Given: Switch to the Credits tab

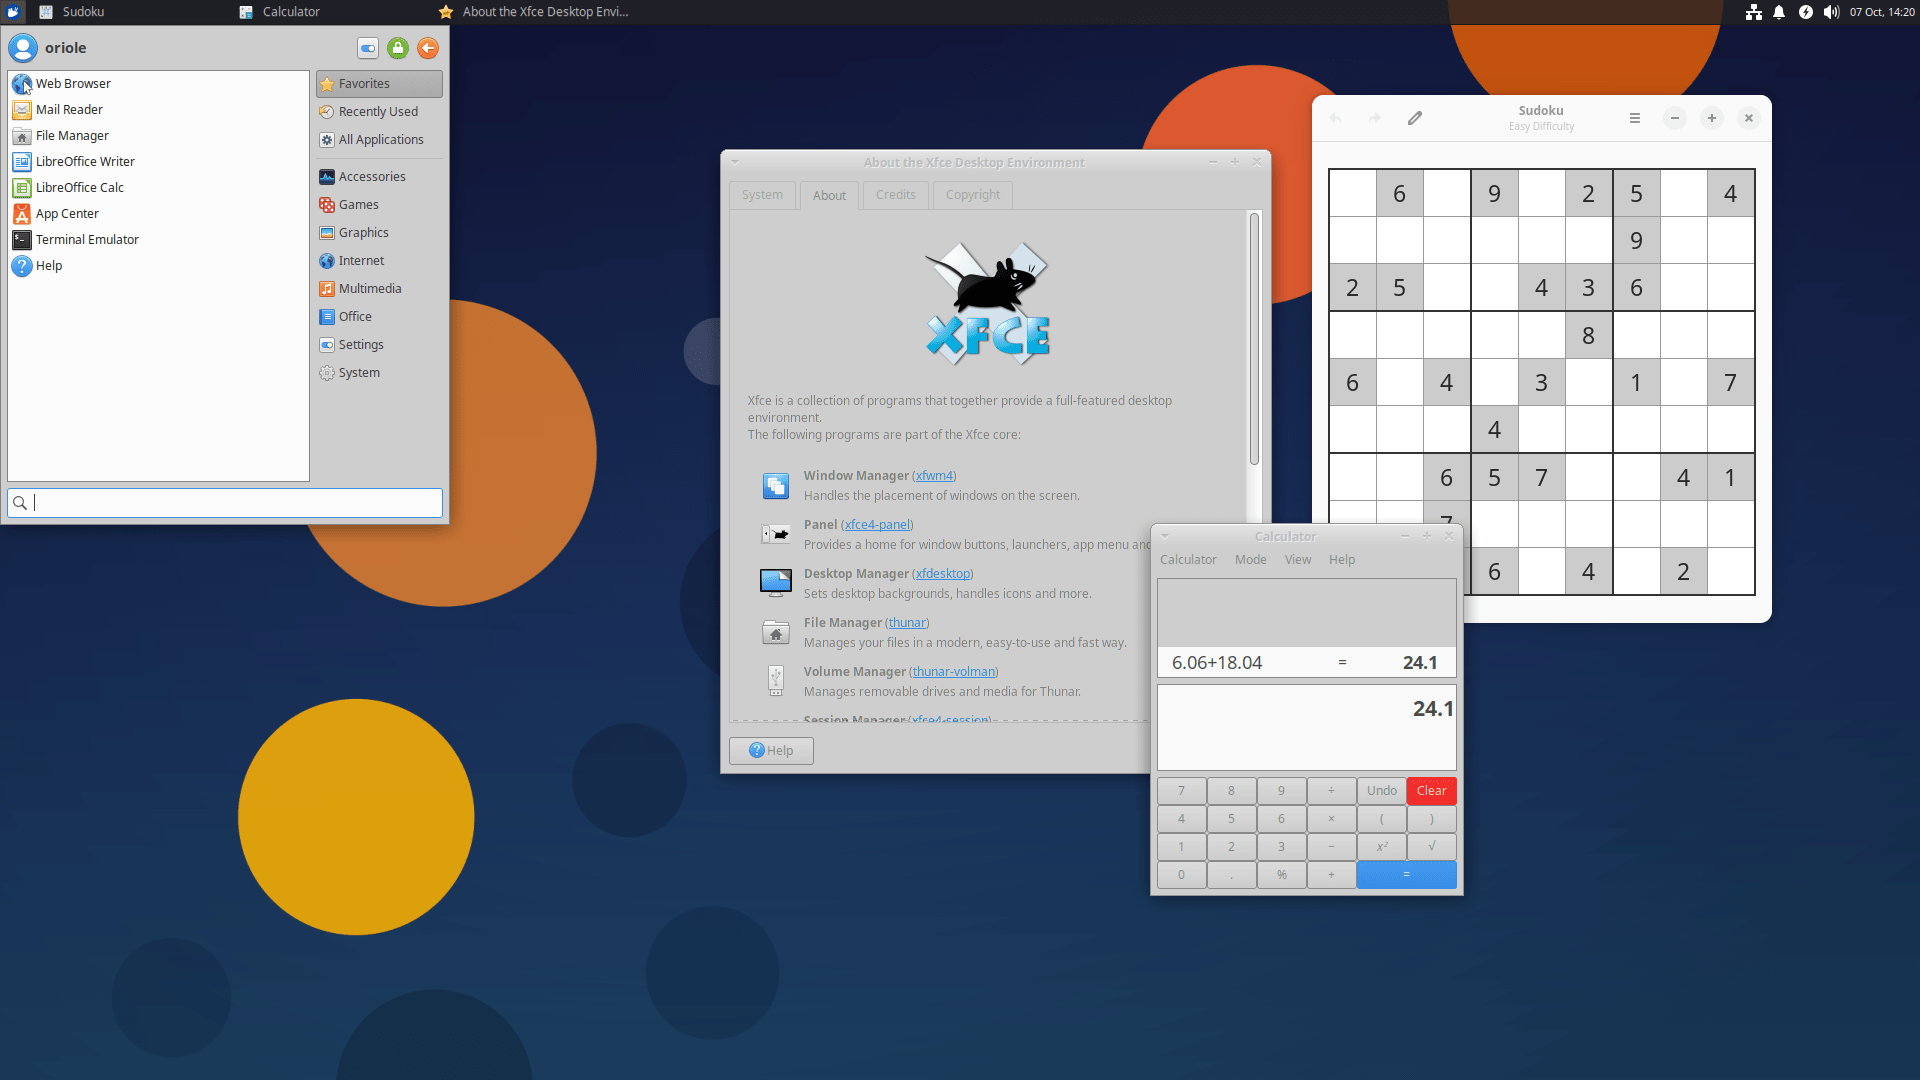Looking at the screenshot, I should pos(895,194).
